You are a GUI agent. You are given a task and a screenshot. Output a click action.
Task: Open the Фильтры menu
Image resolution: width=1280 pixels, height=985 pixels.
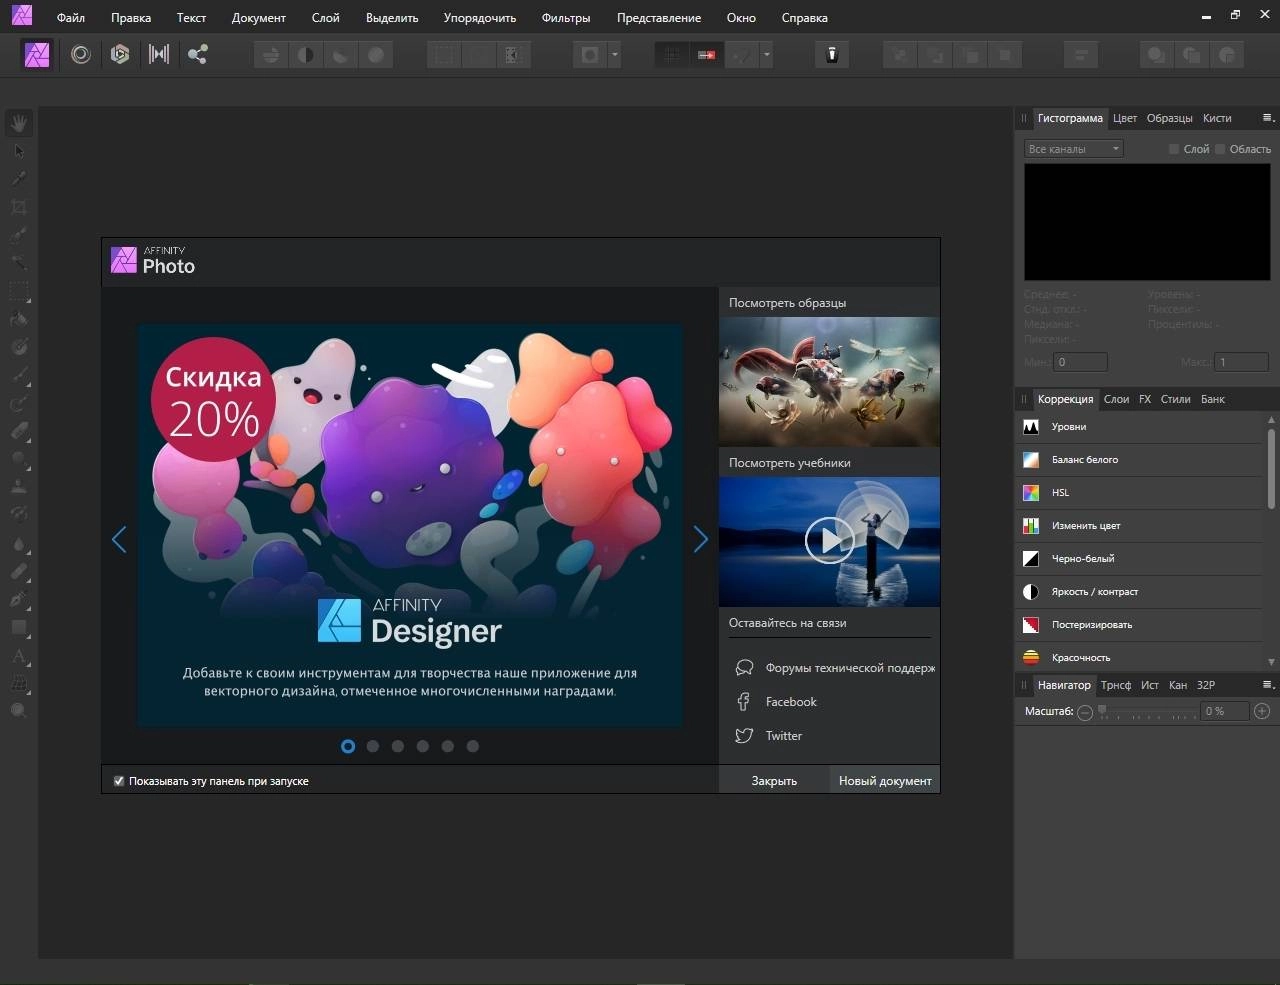click(x=566, y=18)
